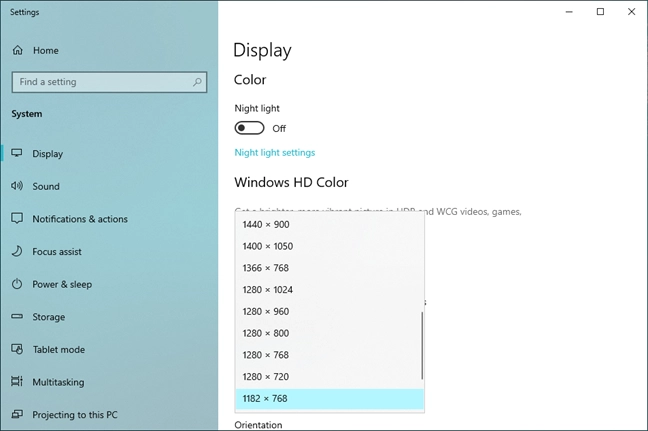Click the Multitasking icon
This screenshot has height=431, width=648.
click(x=17, y=381)
